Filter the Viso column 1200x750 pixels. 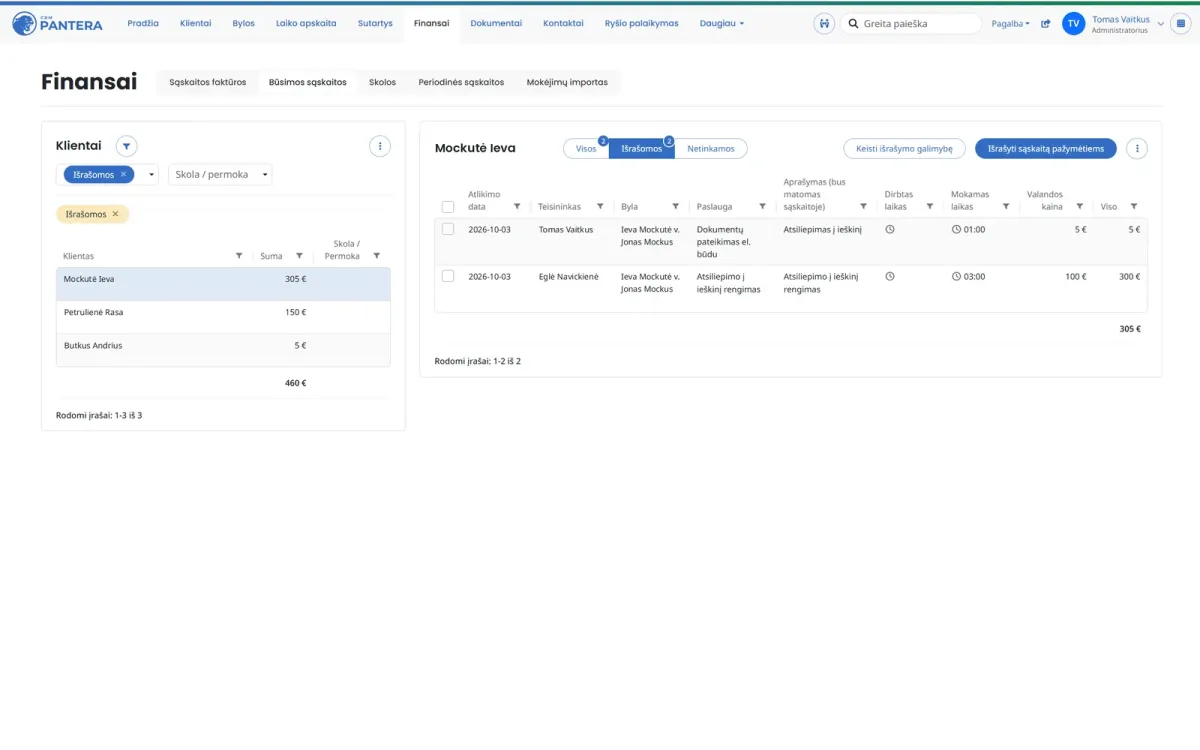pos(1133,207)
